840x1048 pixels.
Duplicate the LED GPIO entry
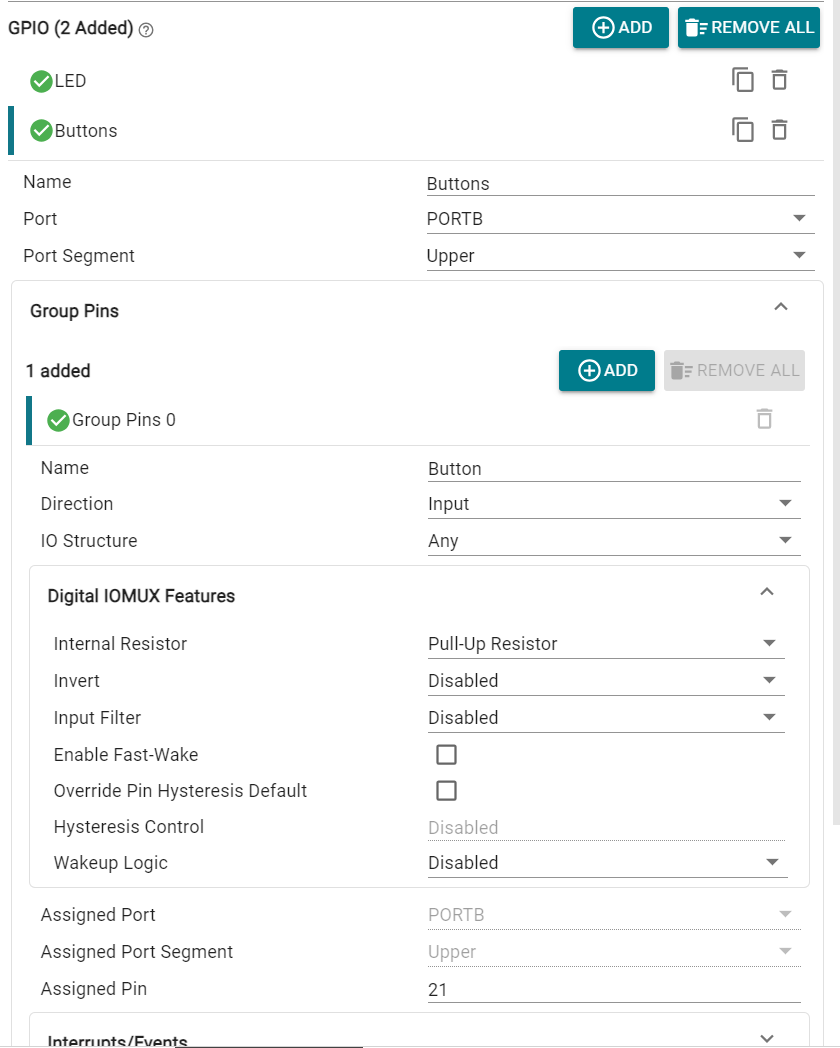click(x=742, y=80)
